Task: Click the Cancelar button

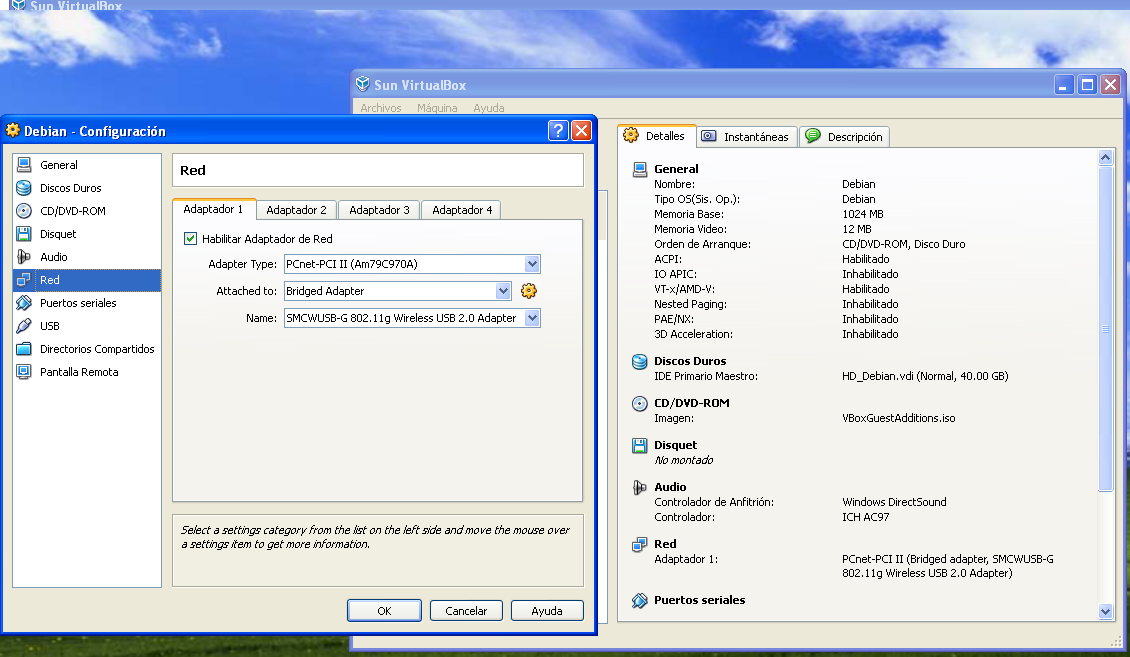Action: (x=466, y=611)
